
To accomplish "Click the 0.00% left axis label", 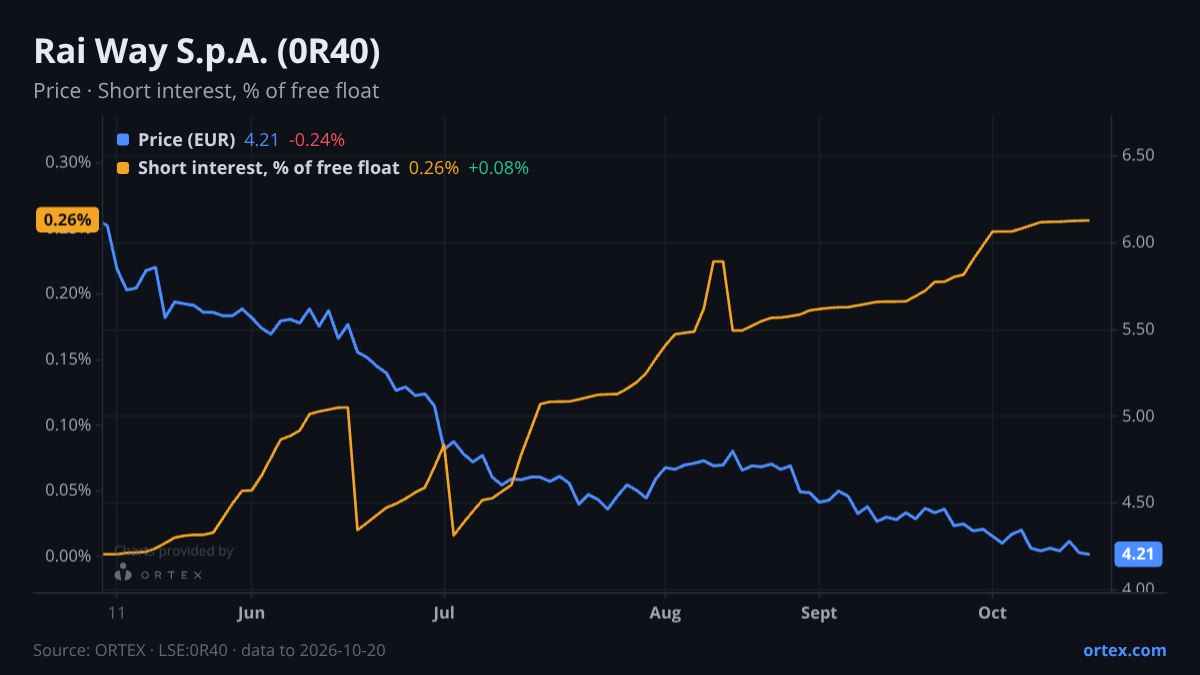I will pyautogui.click(x=69, y=556).
